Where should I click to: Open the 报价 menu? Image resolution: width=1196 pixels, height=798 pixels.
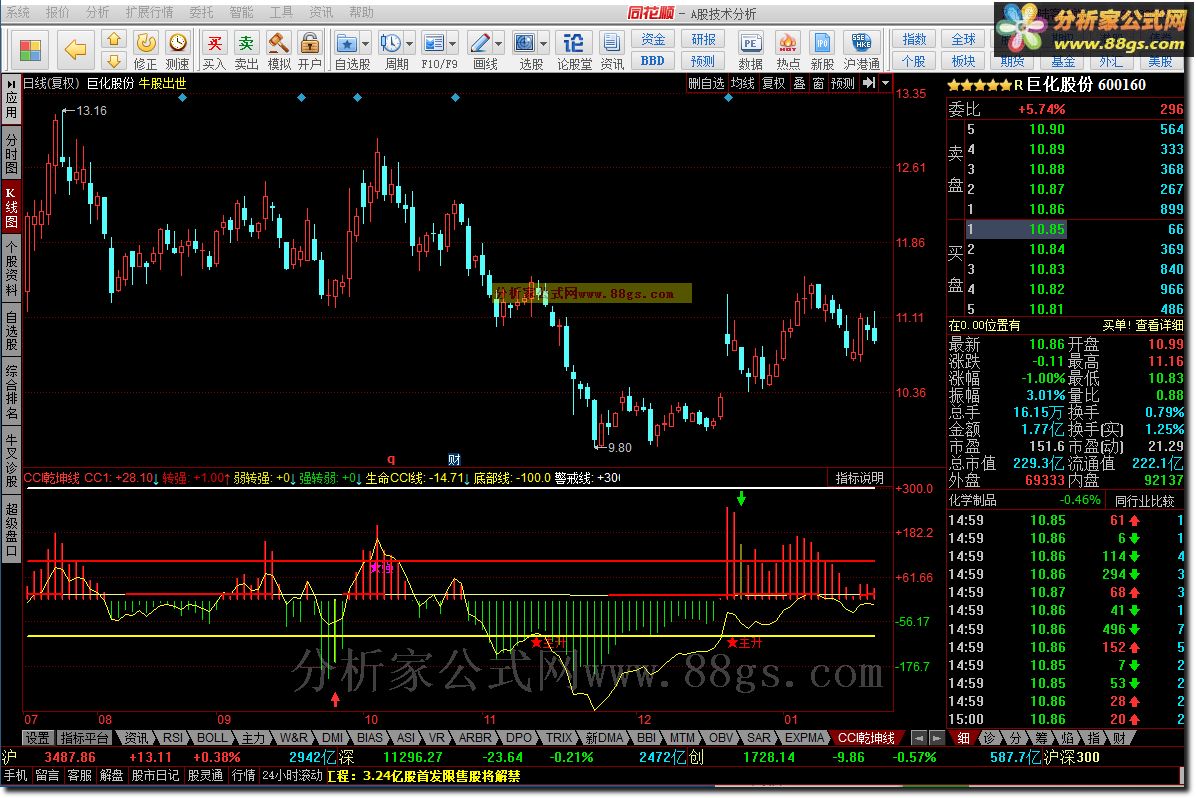click(57, 12)
